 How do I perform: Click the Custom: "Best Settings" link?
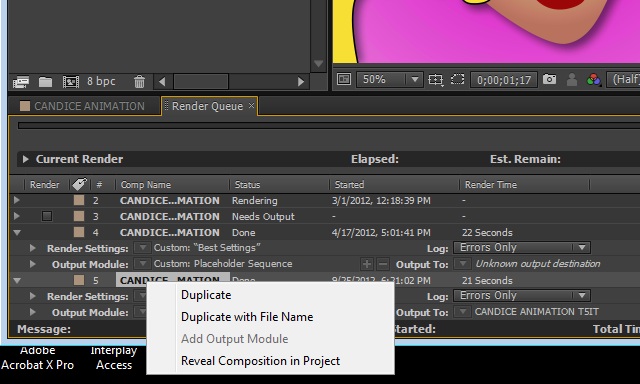point(207,248)
